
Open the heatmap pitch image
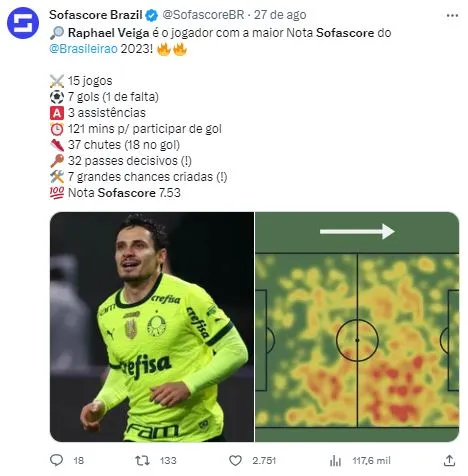point(357,327)
